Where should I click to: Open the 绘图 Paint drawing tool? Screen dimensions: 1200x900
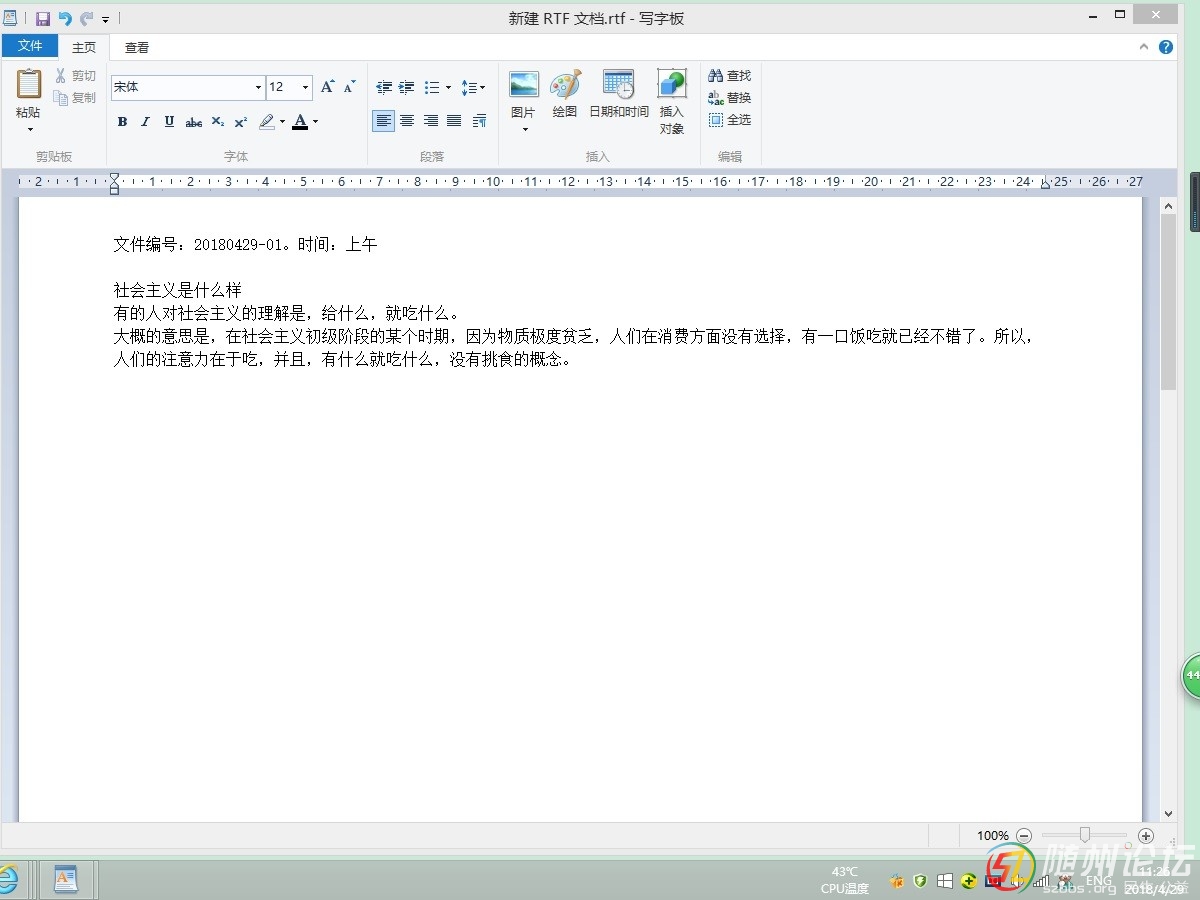pyautogui.click(x=565, y=86)
